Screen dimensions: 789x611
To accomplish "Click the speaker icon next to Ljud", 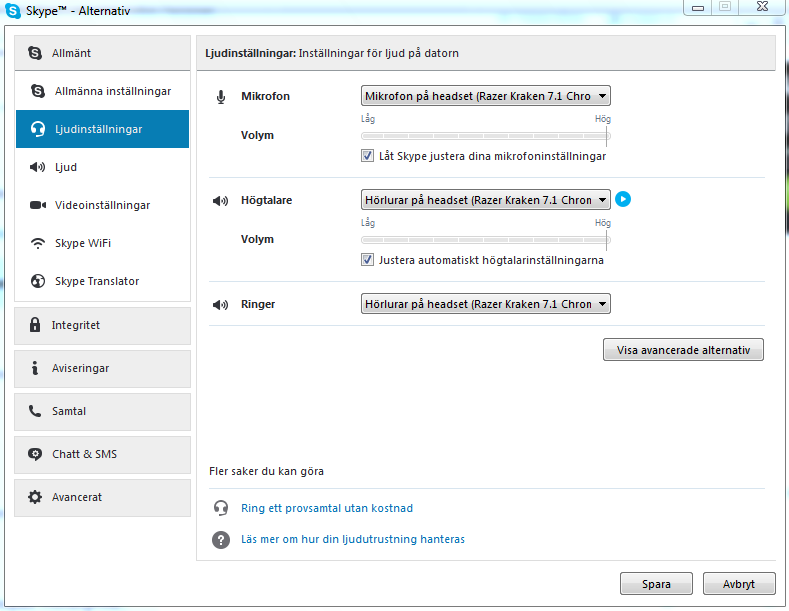I will pyautogui.click(x=38, y=167).
